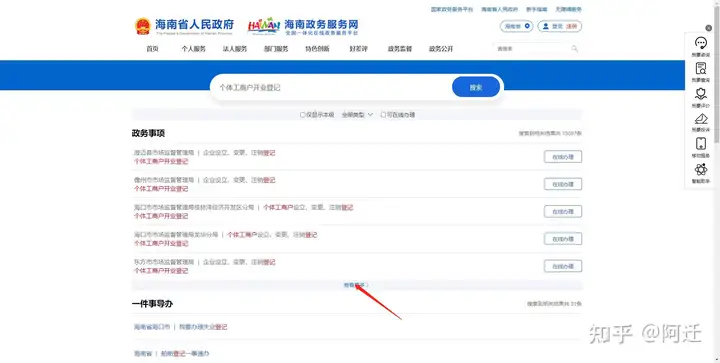Click the 海南省 location selector pill
Image resolution: width=720 pixels, height=363 pixels.
coord(517,27)
